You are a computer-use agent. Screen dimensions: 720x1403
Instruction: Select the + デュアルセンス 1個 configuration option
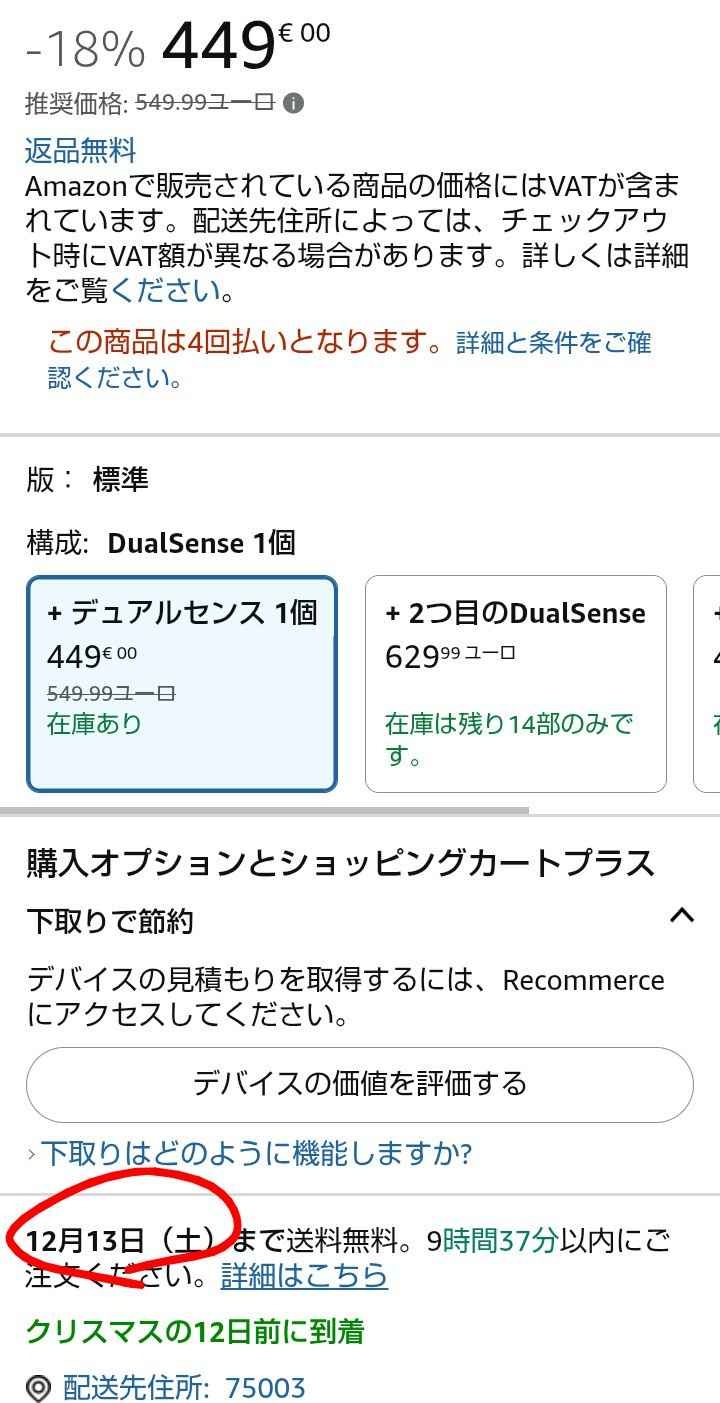coord(181,683)
